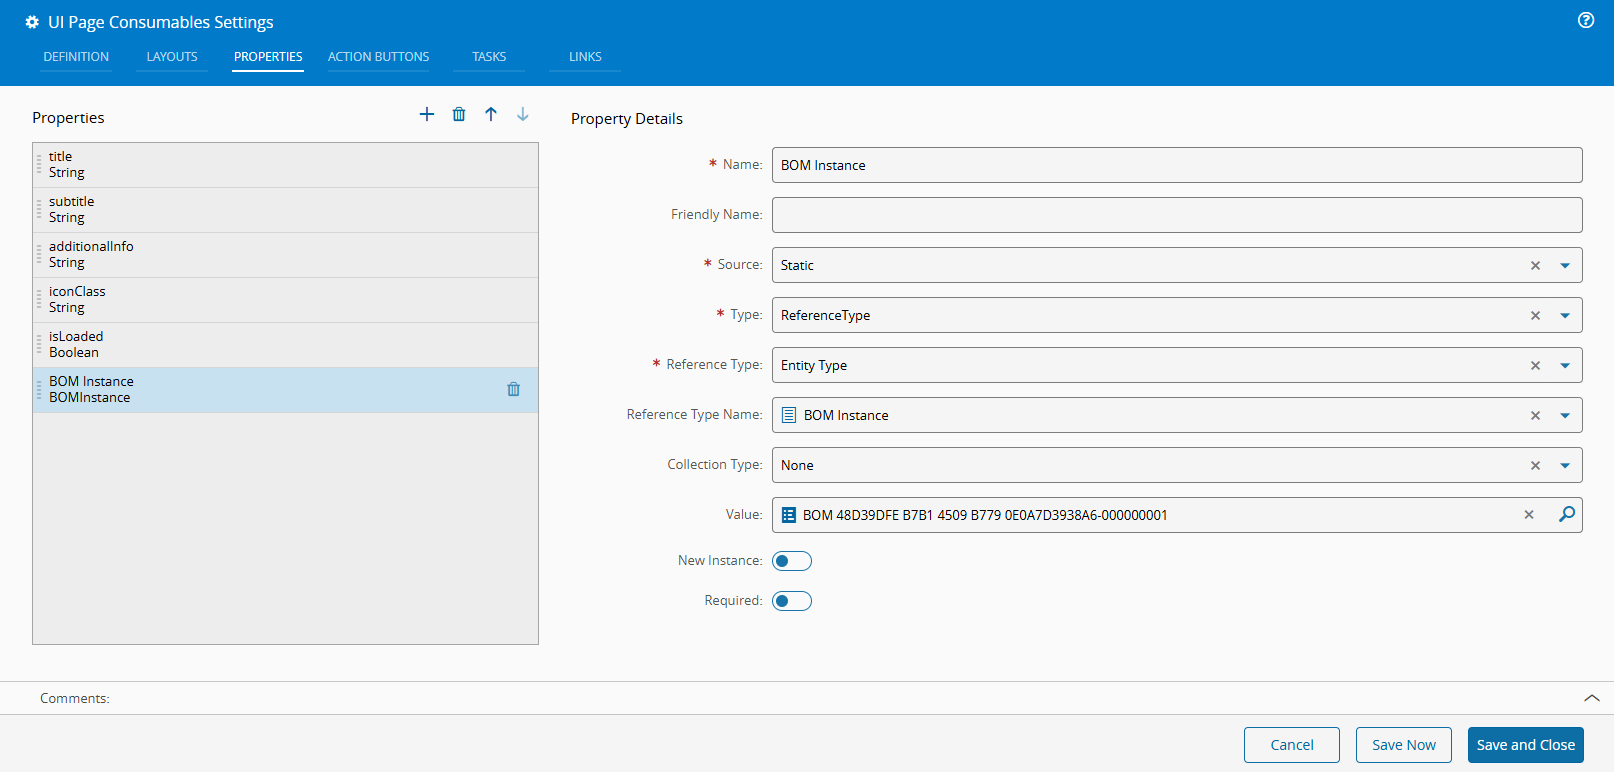1614x772 pixels.
Task: Enable the Required toggle
Action: (x=791, y=601)
